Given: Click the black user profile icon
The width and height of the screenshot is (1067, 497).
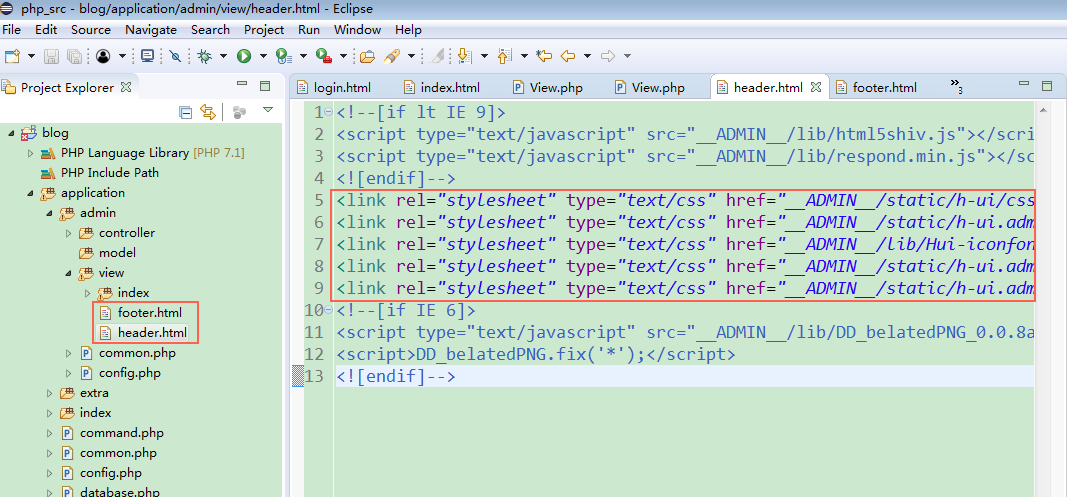Looking at the screenshot, I should point(103,57).
